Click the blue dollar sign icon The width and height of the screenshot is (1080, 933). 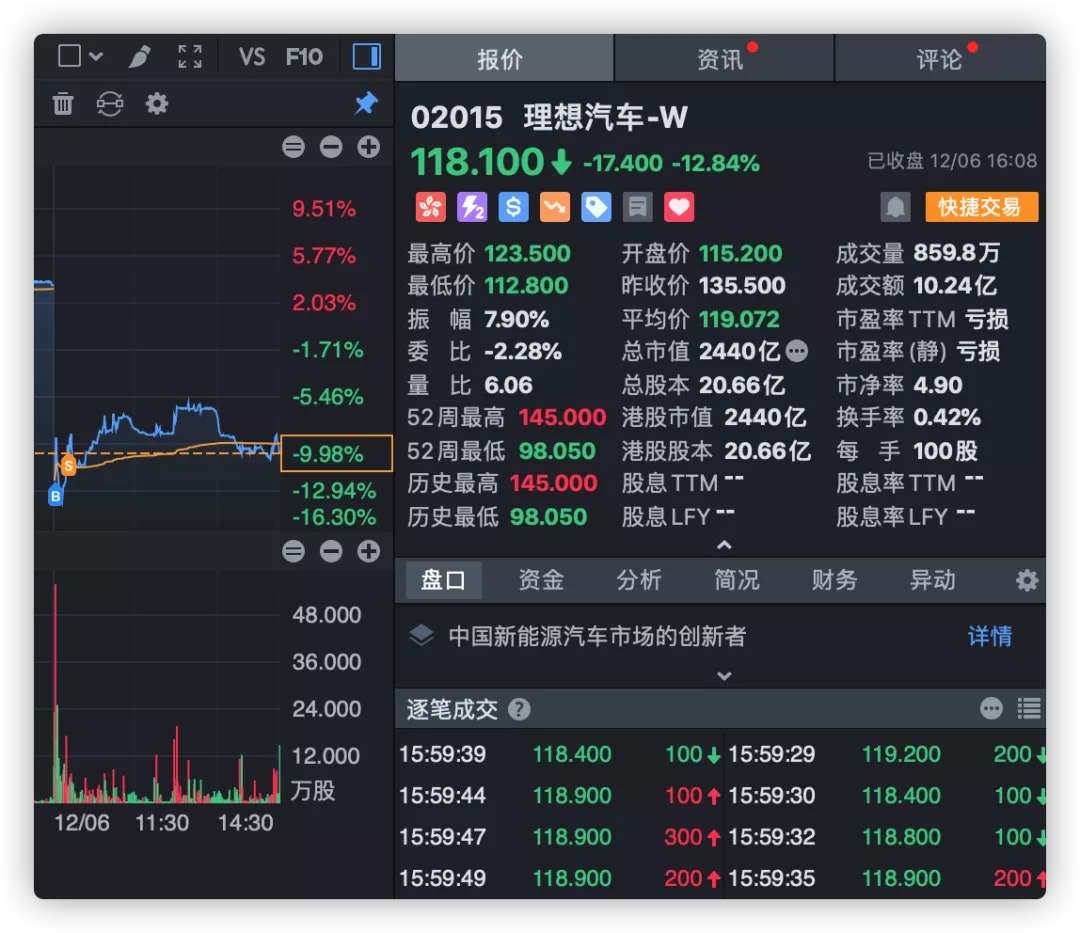click(x=513, y=207)
